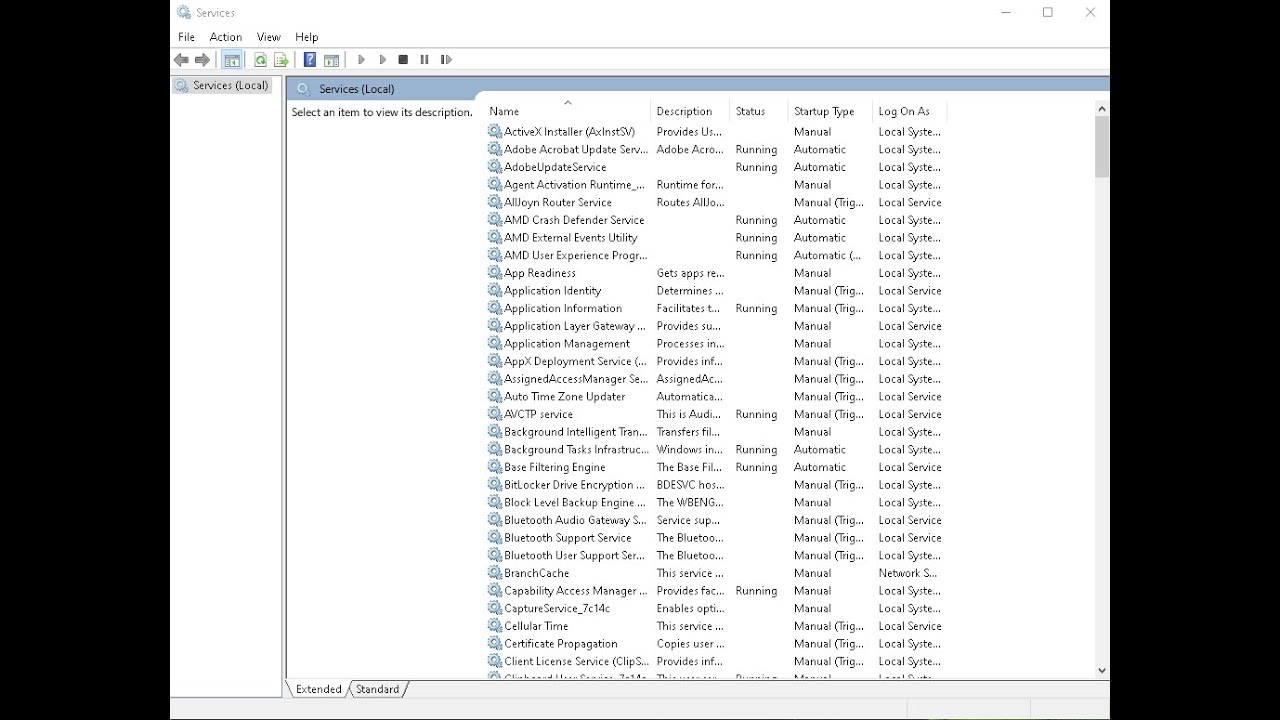Open the Help menu
Image resolution: width=1280 pixels, height=720 pixels.
307,37
